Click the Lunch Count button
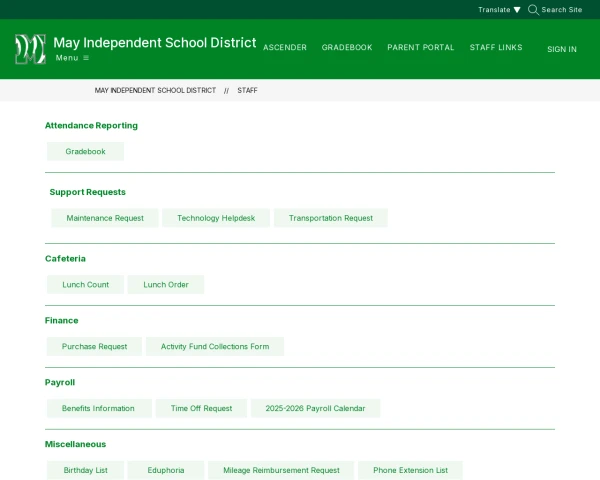600x480 pixels. coord(85,284)
